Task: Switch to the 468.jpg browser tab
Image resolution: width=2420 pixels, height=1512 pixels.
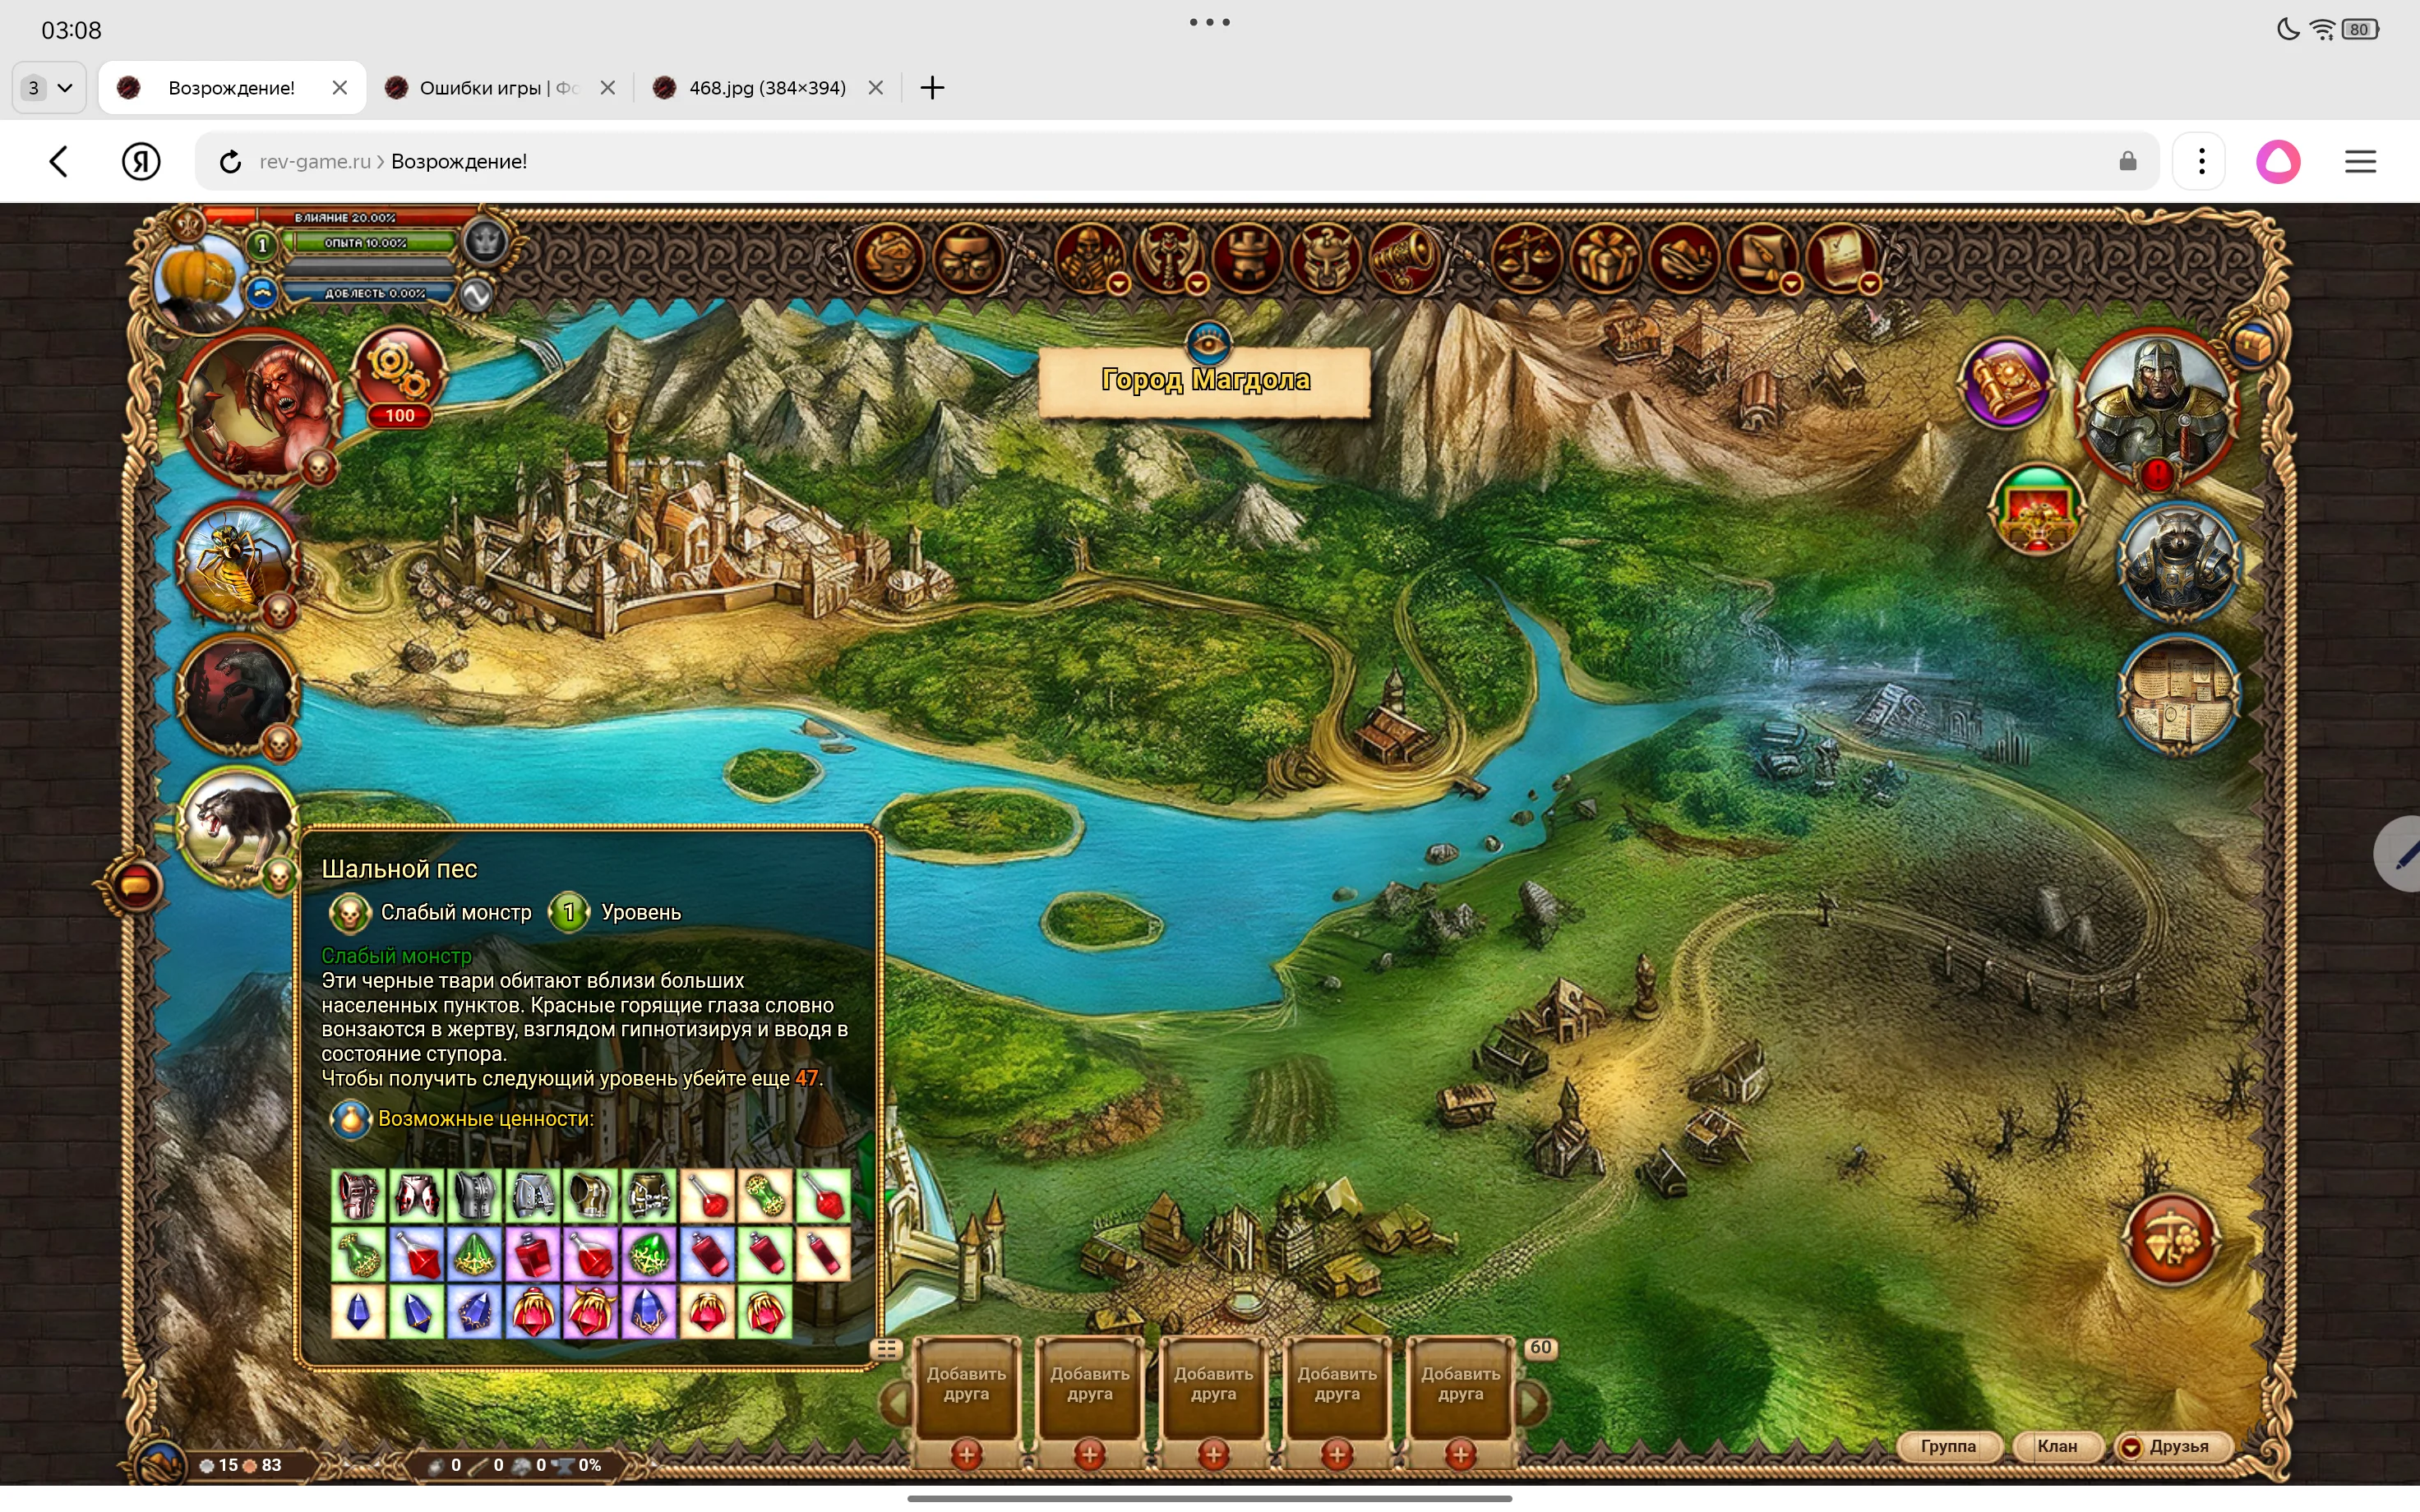Action: click(x=767, y=88)
